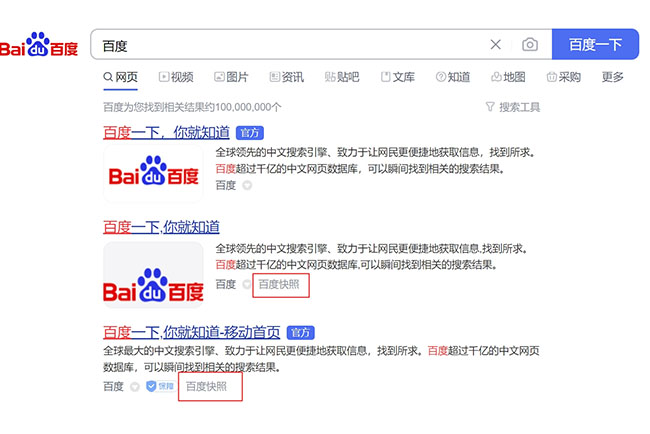
Task: Click the 百度 source text in second result
Action: point(226,284)
